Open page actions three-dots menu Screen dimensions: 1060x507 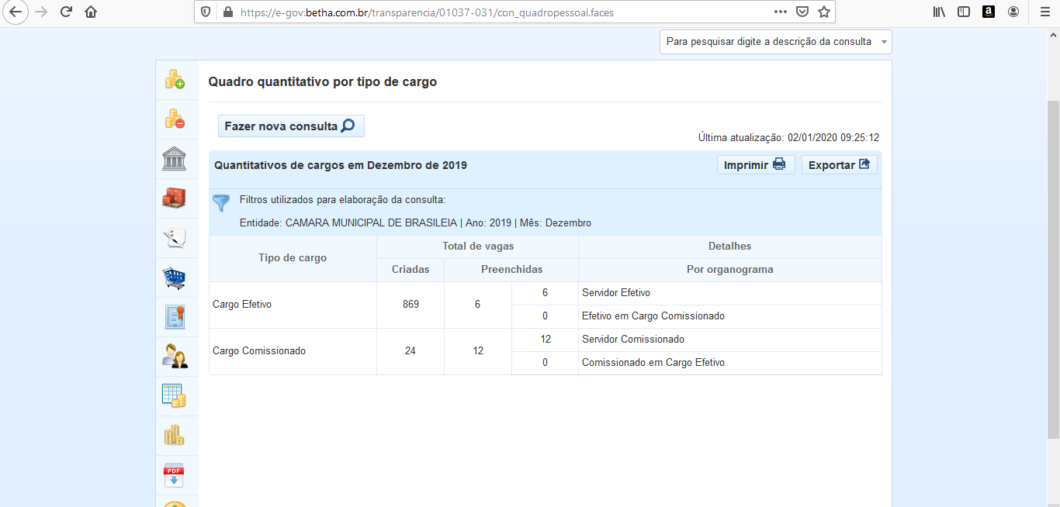point(781,12)
